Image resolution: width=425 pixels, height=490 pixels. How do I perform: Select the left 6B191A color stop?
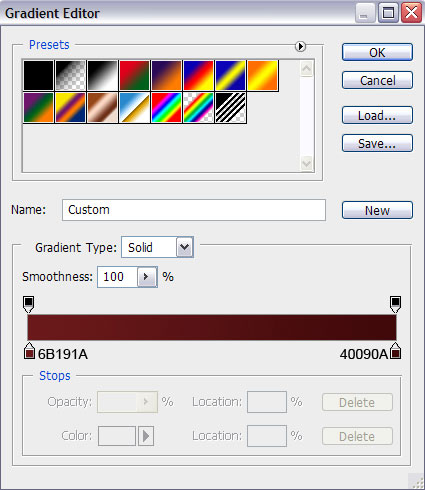[x=29, y=351]
